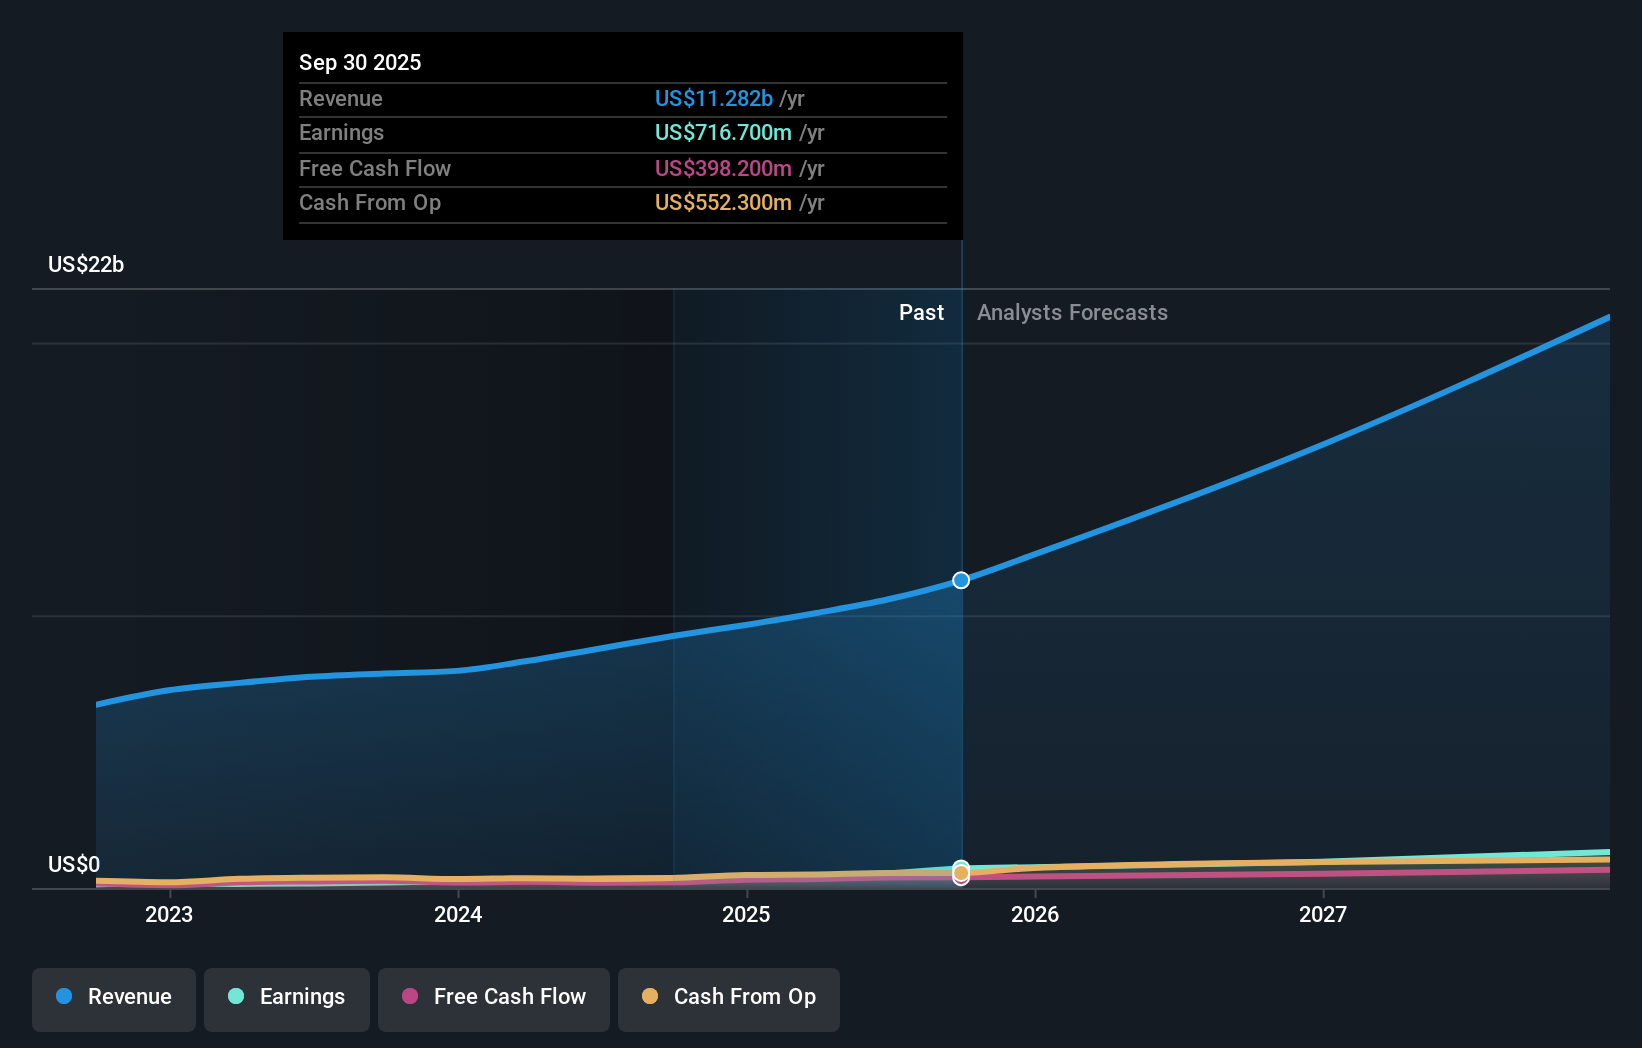Select the Analysts Forecasts section label

tap(1072, 312)
